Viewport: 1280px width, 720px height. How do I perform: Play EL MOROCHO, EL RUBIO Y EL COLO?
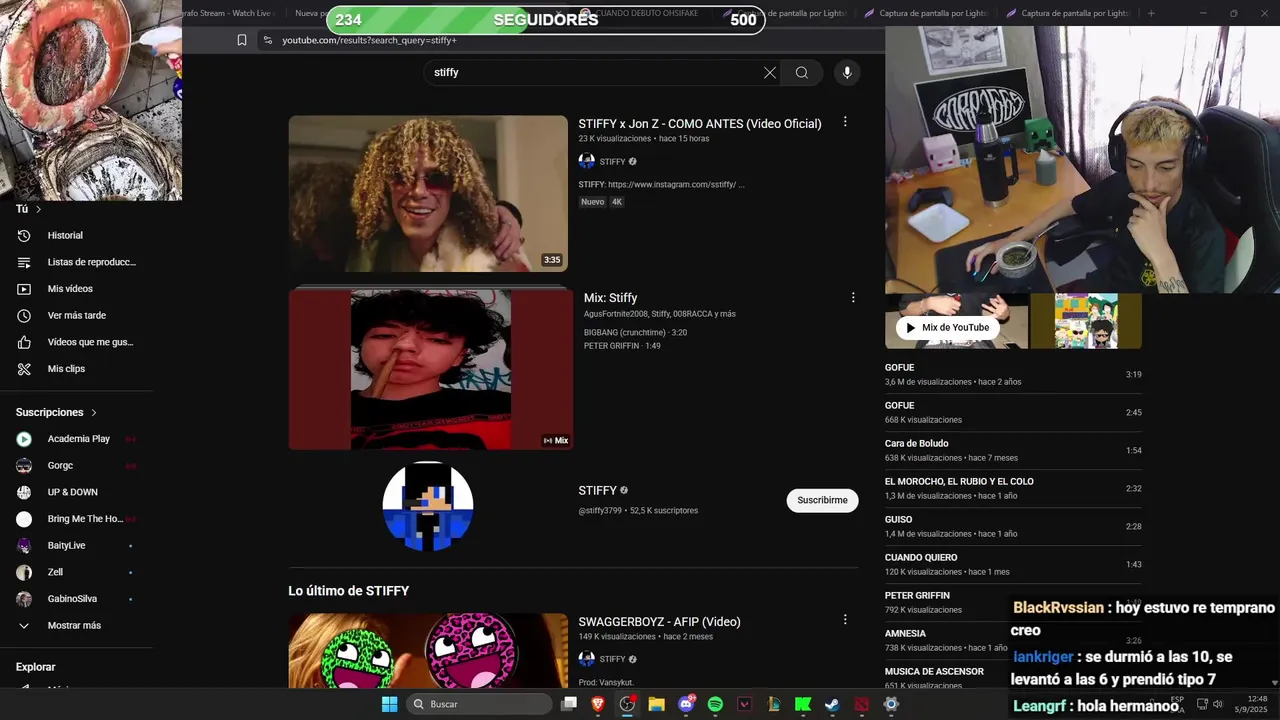(x=1013, y=489)
